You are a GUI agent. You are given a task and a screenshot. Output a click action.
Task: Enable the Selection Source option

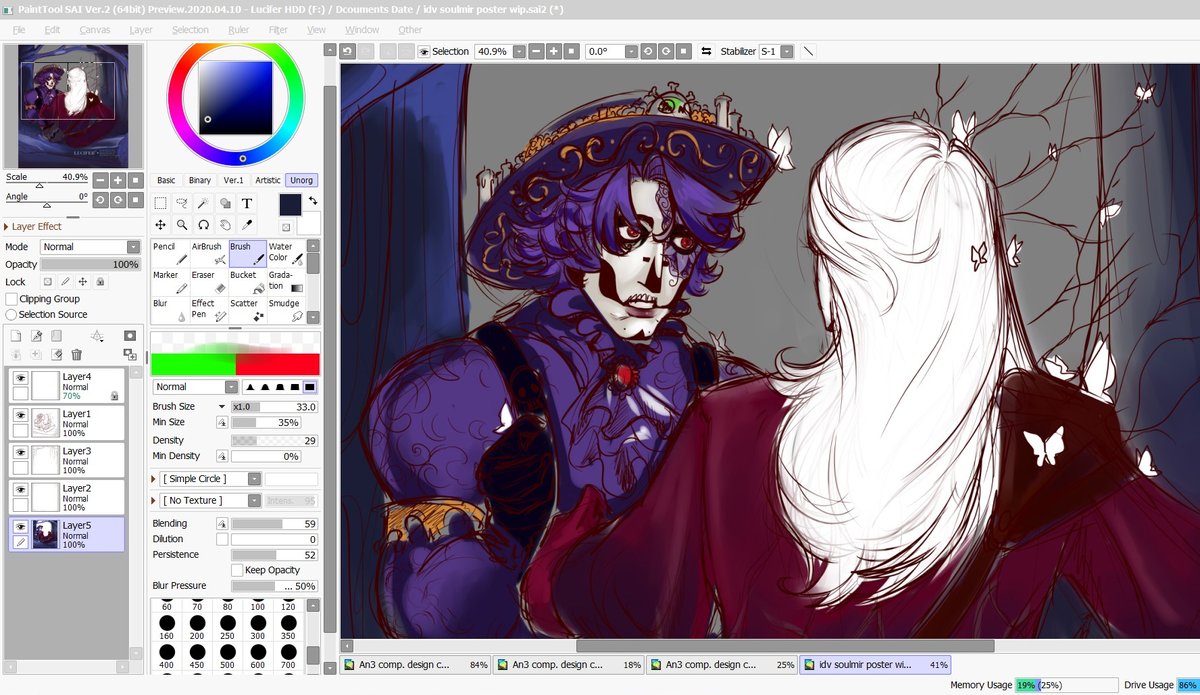pos(11,314)
